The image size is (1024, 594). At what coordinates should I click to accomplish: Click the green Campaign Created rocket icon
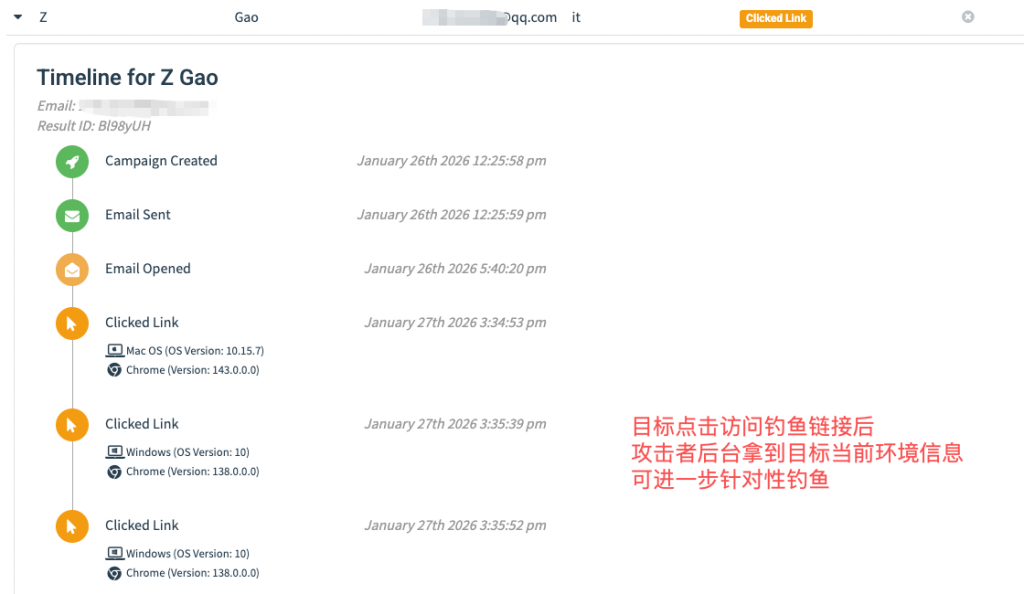tap(72, 161)
